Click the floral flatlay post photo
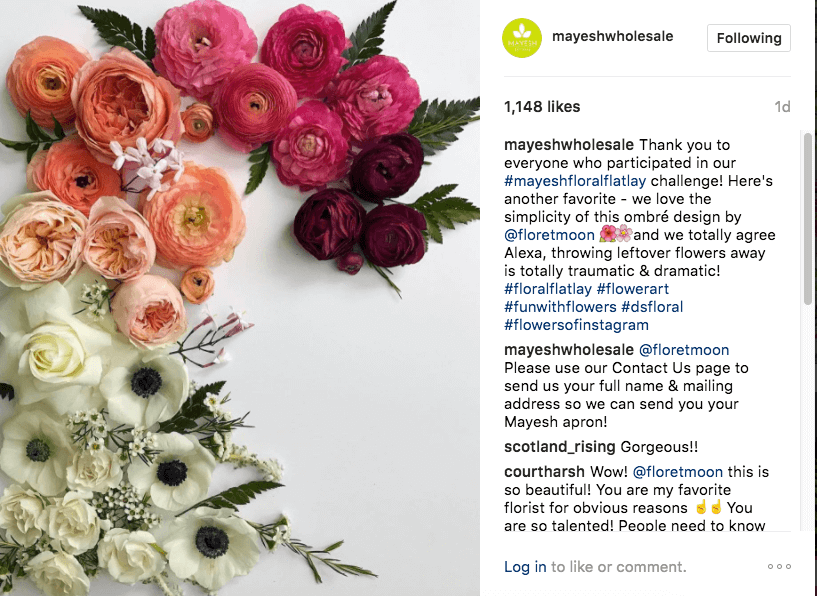817x596 pixels. tap(240, 298)
